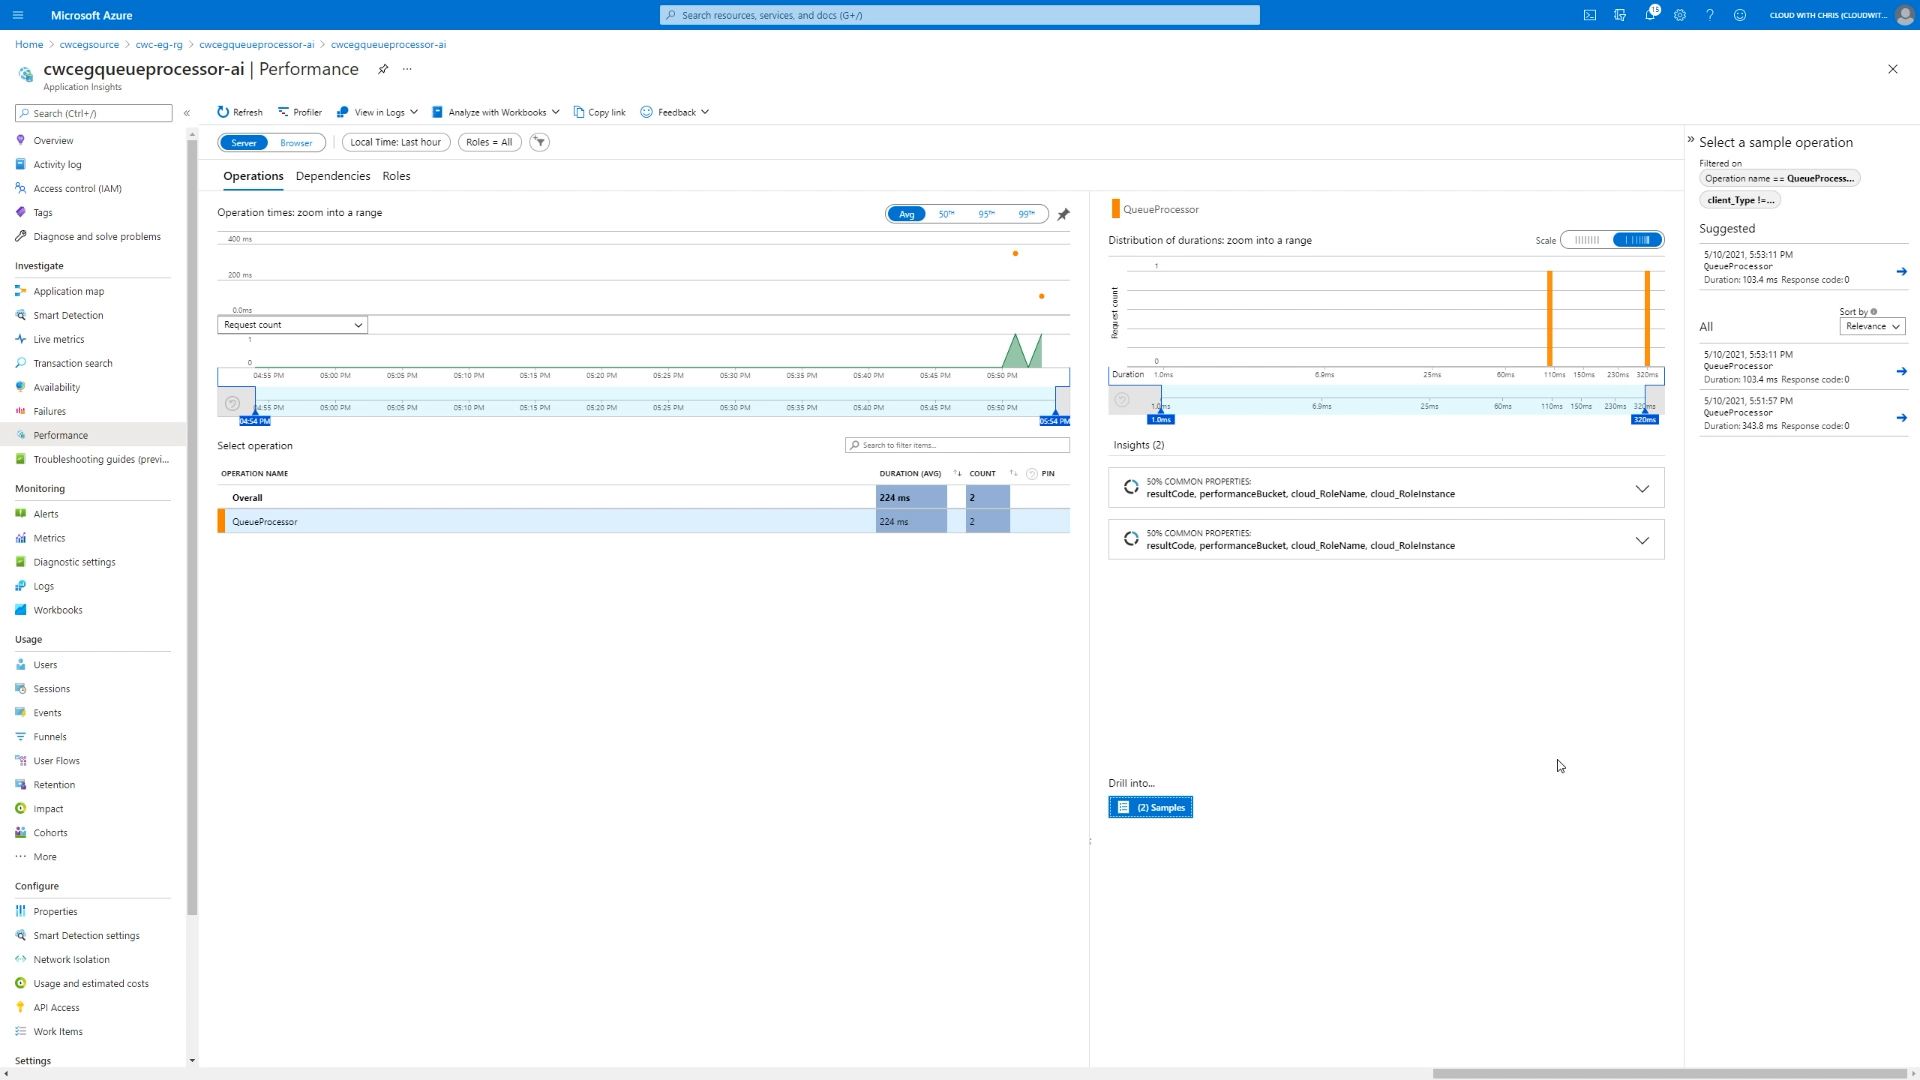Copy link to this view
This screenshot has width=1920, height=1080.
pos(598,111)
